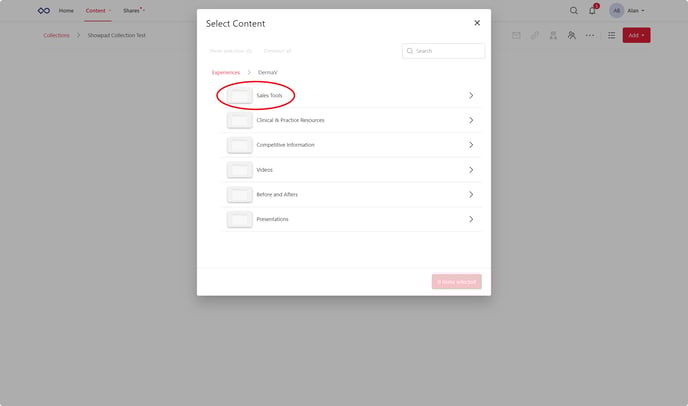
Task: Switch to list view icon
Action: 611,35
